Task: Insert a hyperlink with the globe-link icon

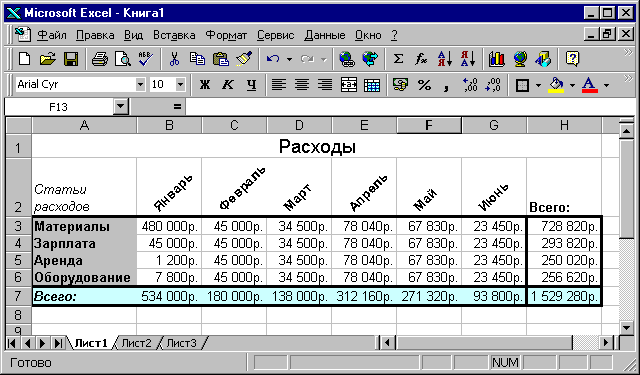Action: (347, 59)
